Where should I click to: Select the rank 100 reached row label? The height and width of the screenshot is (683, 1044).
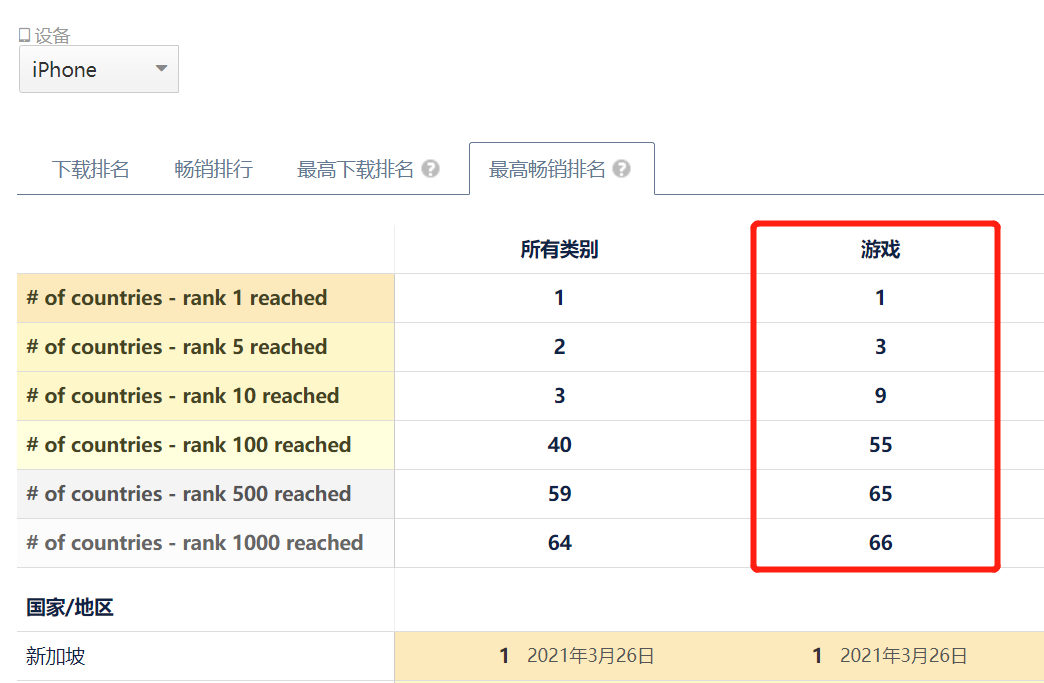coord(189,445)
